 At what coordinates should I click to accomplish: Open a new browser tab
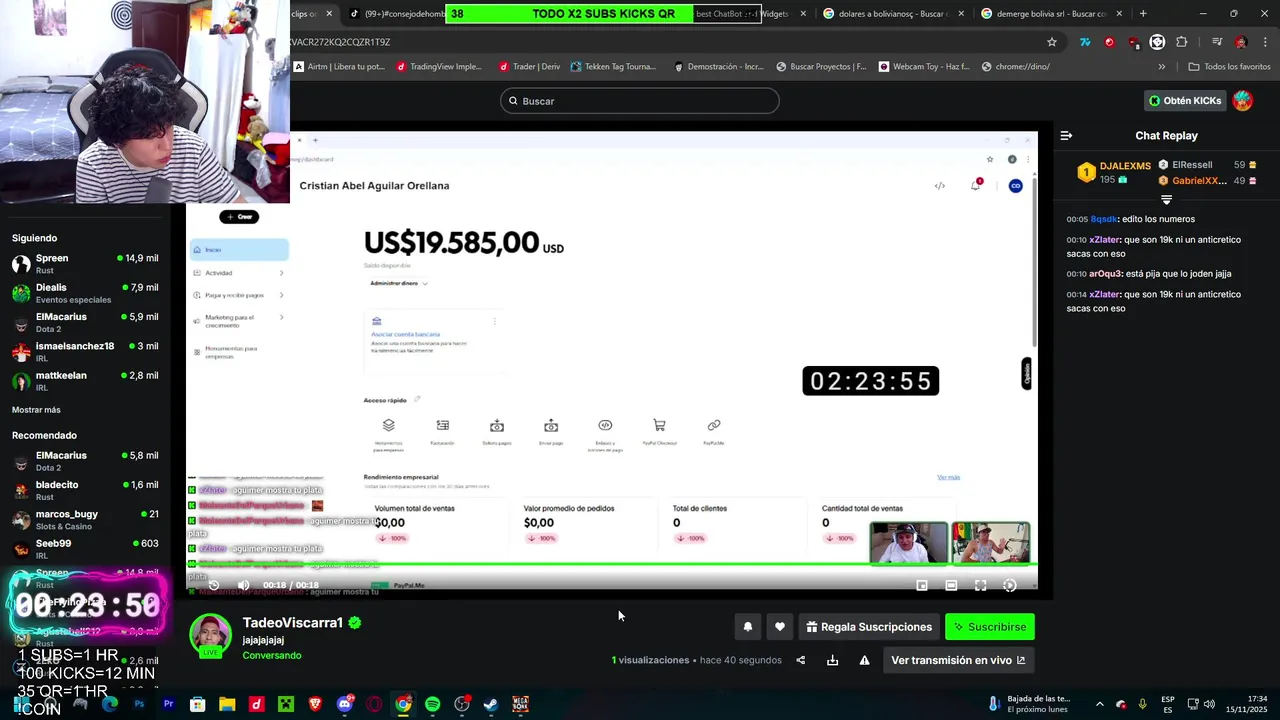coord(1143,14)
